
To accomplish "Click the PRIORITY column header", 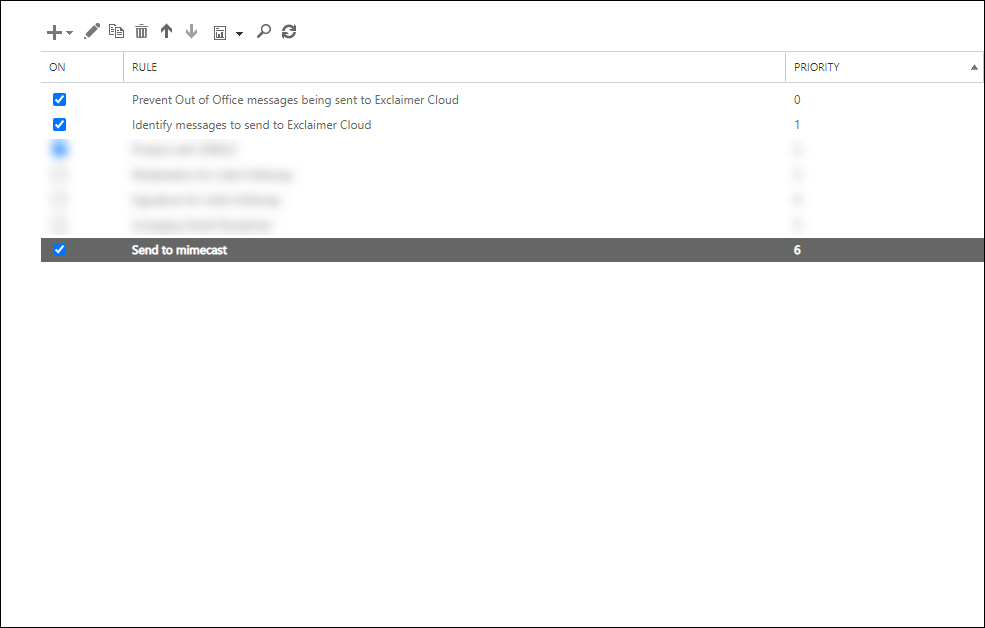I will pyautogui.click(x=817, y=68).
